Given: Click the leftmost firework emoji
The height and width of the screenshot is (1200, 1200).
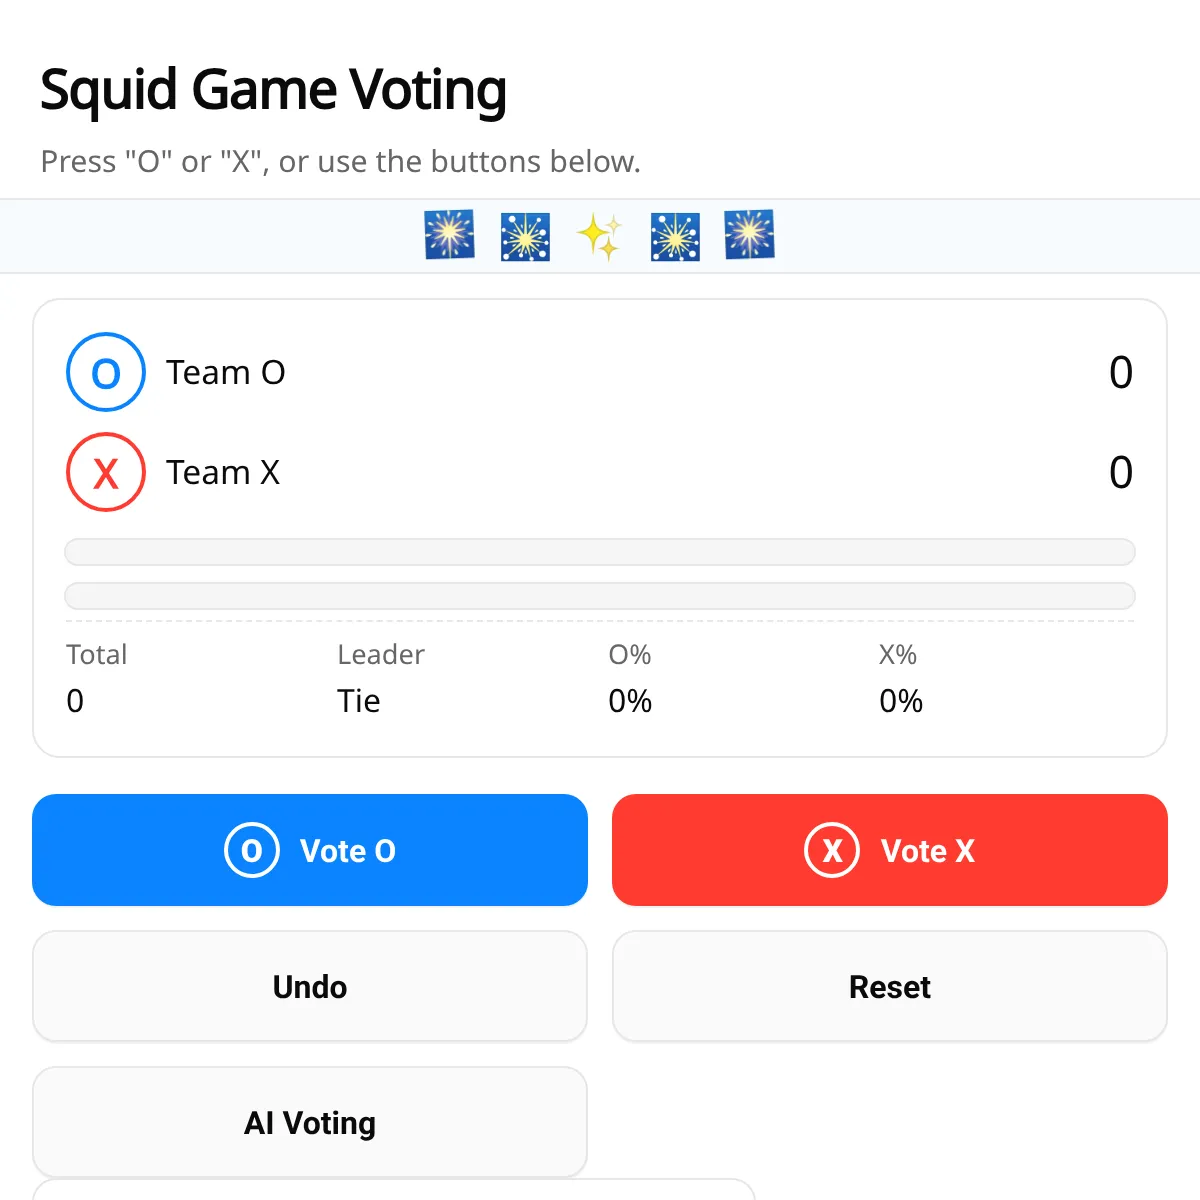Looking at the screenshot, I should [450, 236].
